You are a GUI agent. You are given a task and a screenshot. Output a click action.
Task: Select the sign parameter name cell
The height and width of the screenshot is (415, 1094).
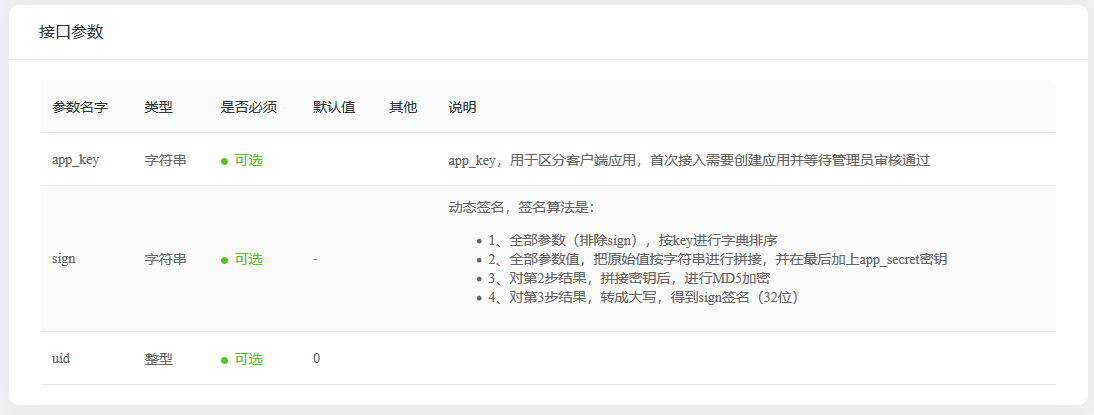point(63,259)
